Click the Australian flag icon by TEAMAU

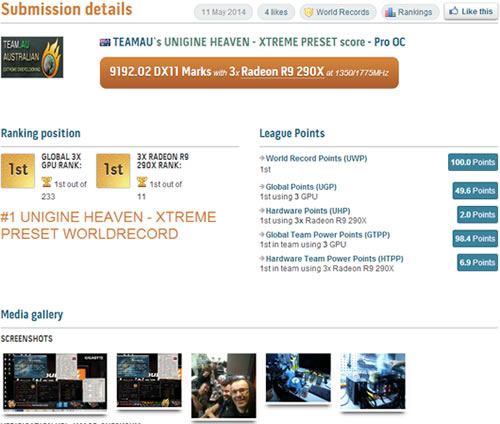point(105,42)
